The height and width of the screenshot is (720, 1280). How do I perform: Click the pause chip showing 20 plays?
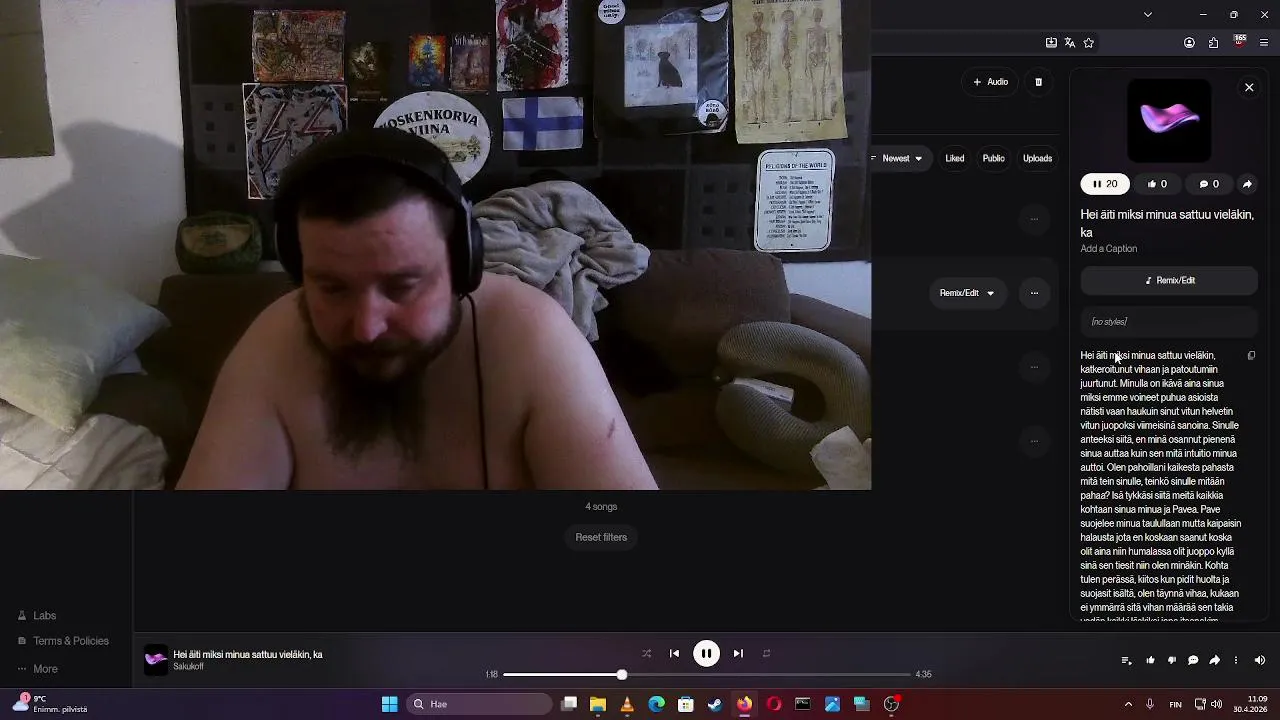click(x=1105, y=184)
